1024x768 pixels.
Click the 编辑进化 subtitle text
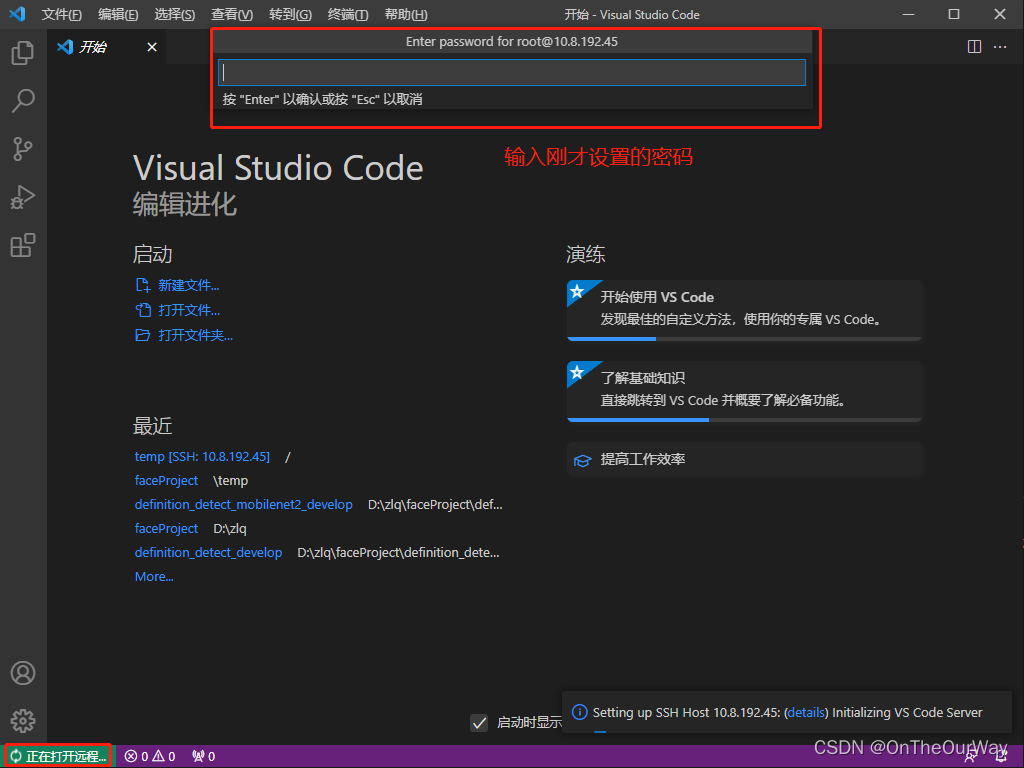pos(185,204)
